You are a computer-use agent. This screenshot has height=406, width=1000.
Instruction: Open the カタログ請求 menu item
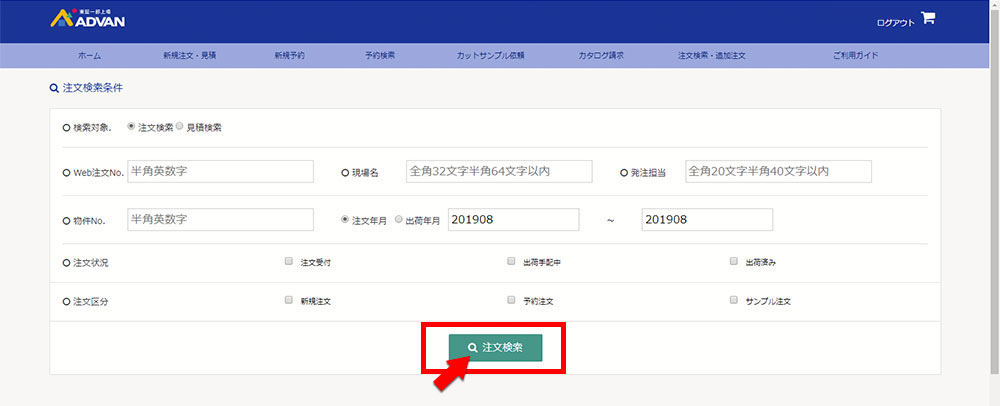tap(601, 56)
